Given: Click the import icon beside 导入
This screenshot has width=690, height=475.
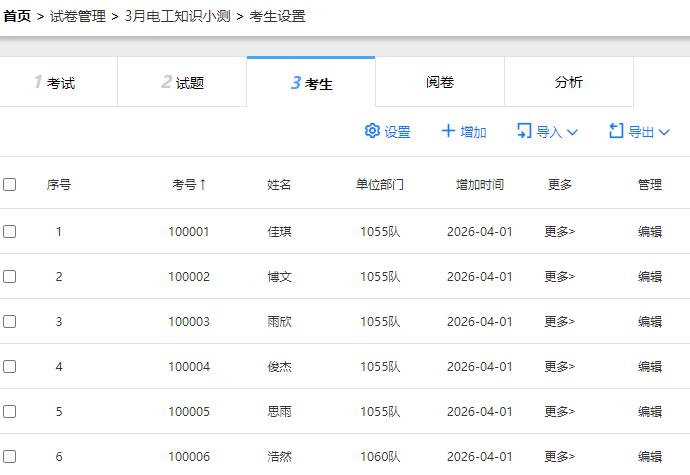Looking at the screenshot, I should [524, 131].
